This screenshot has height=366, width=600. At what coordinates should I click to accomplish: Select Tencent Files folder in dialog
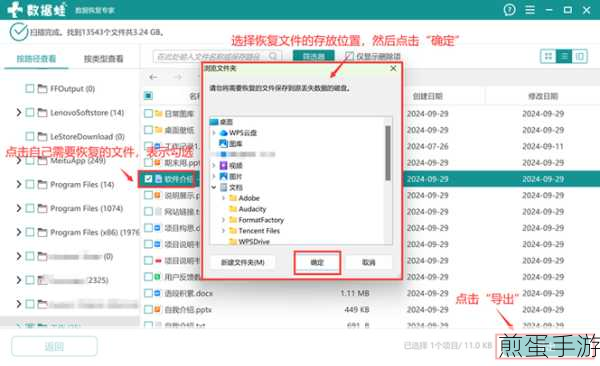pyautogui.click(x=259, y=230)
